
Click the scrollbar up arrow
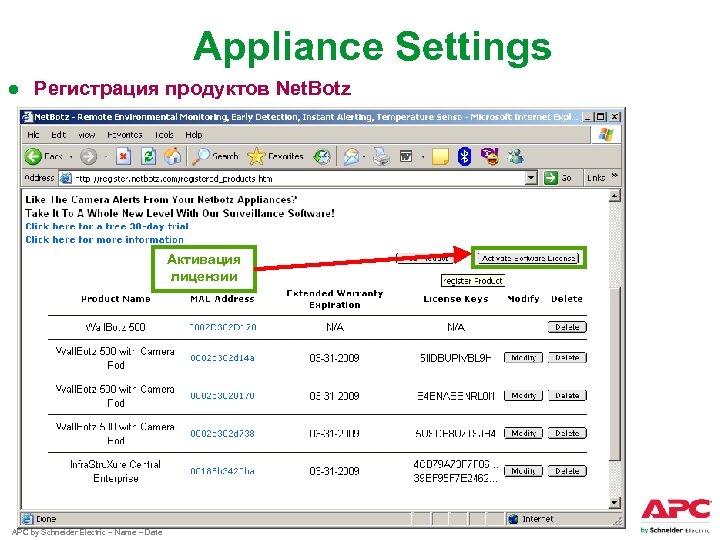point(615,196)
